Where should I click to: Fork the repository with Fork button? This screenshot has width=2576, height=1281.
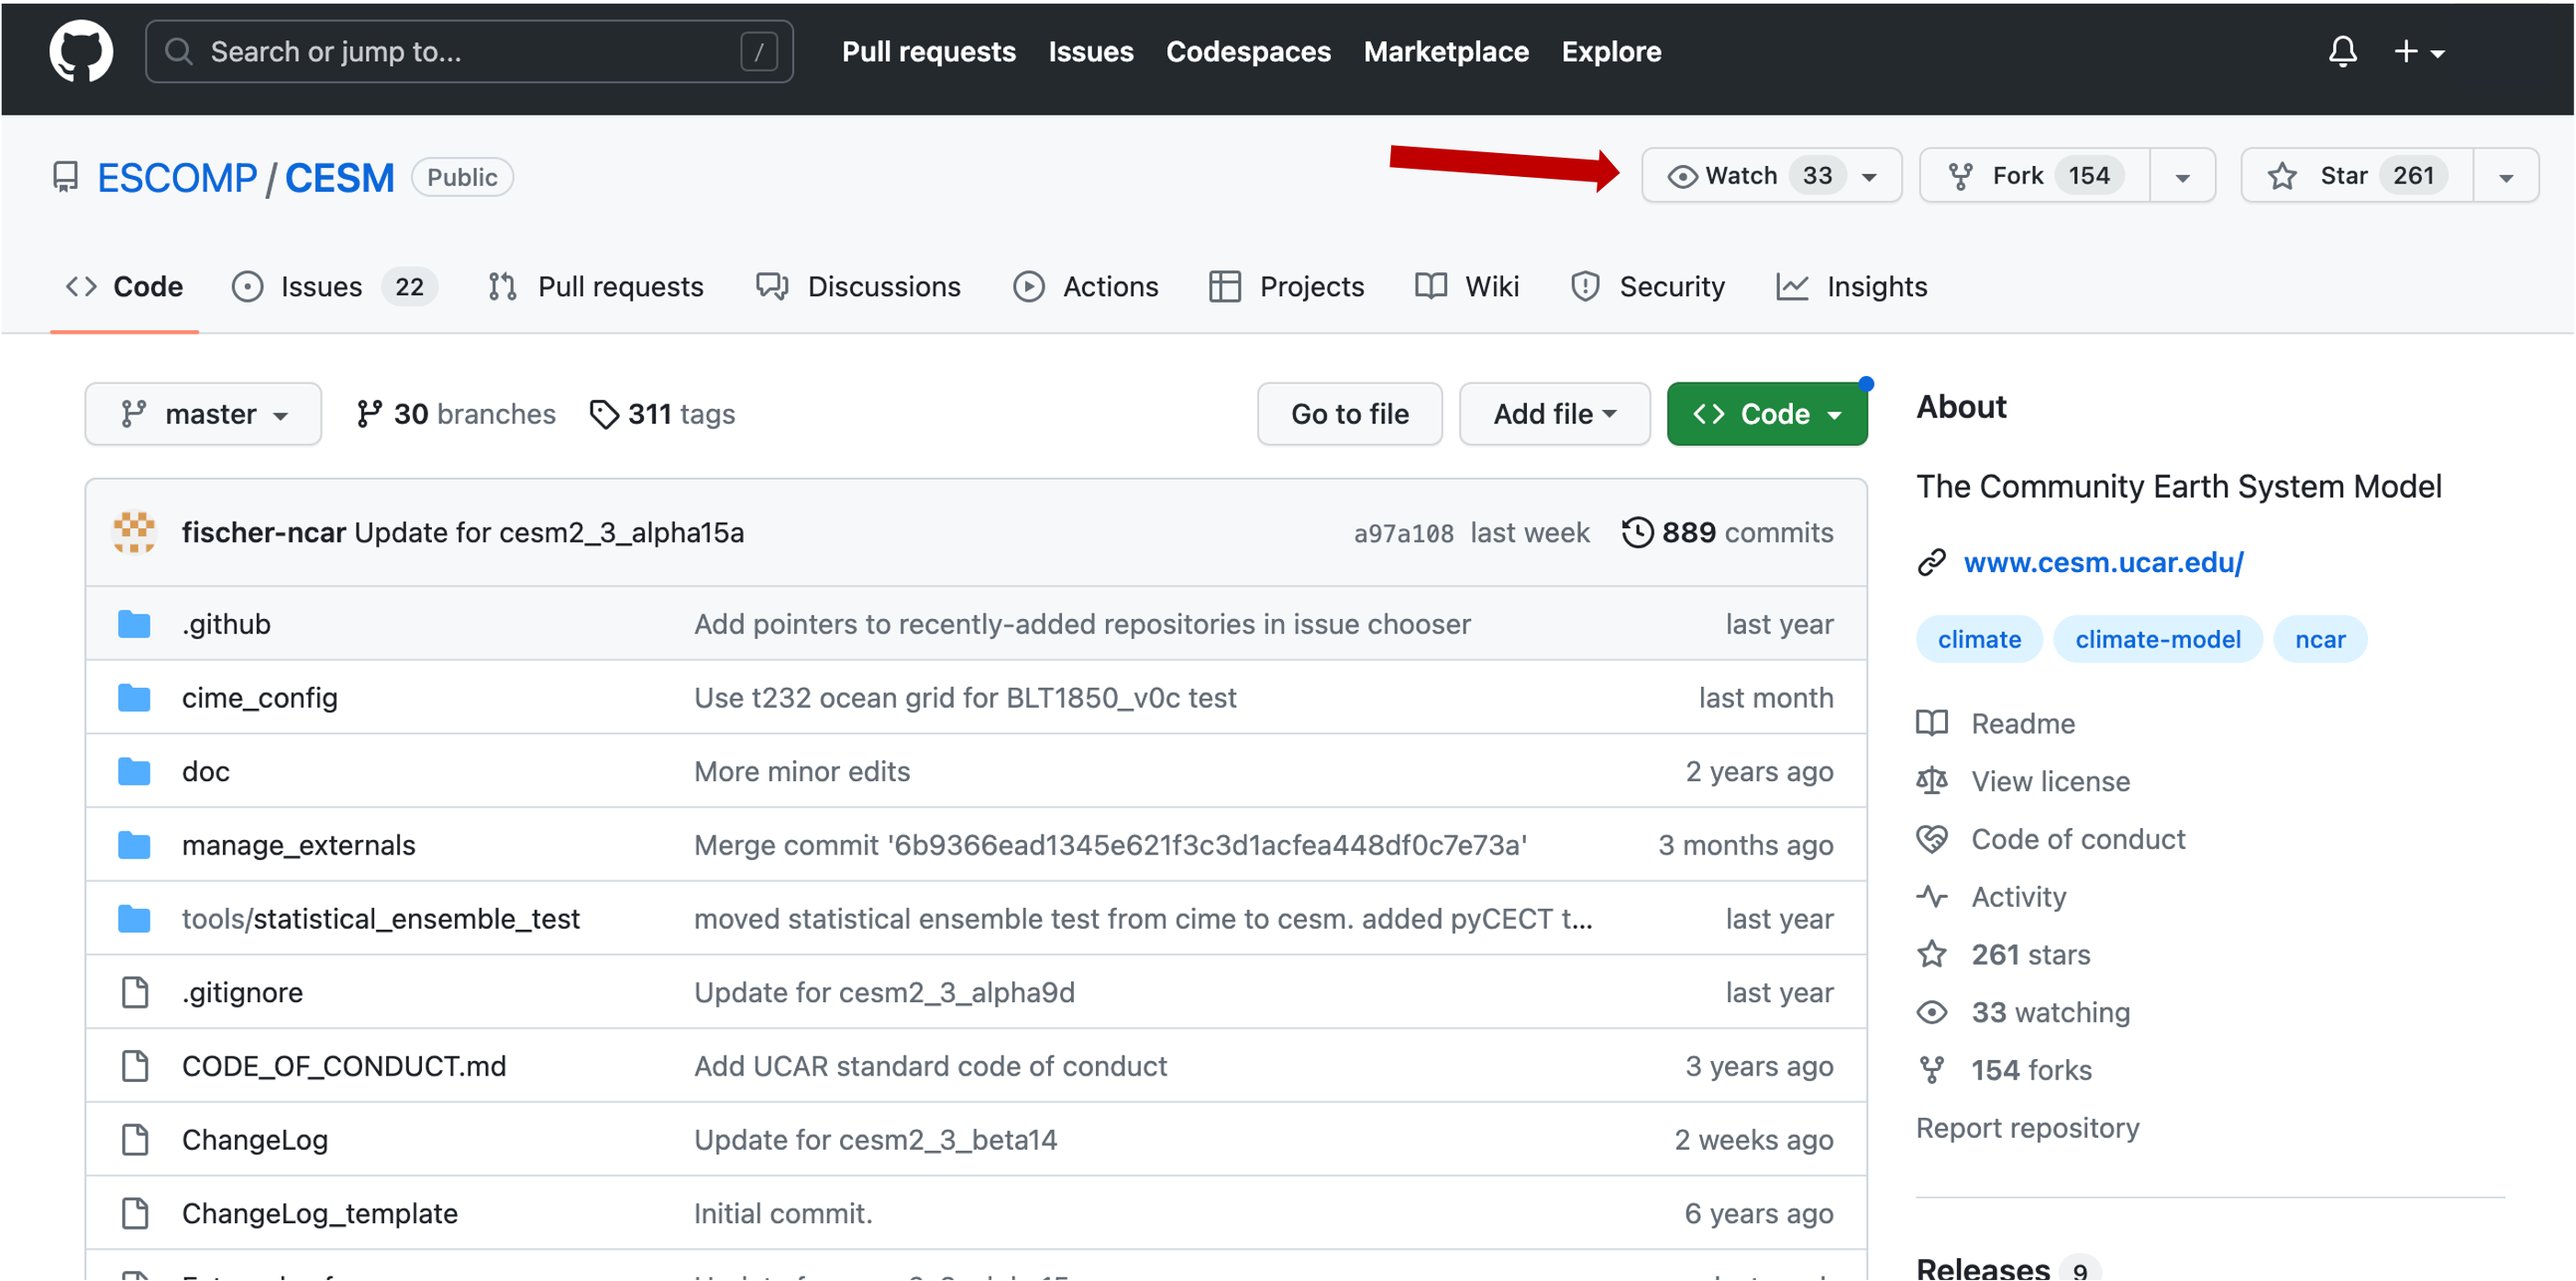pyautogui.click(x=2035, y=175)
